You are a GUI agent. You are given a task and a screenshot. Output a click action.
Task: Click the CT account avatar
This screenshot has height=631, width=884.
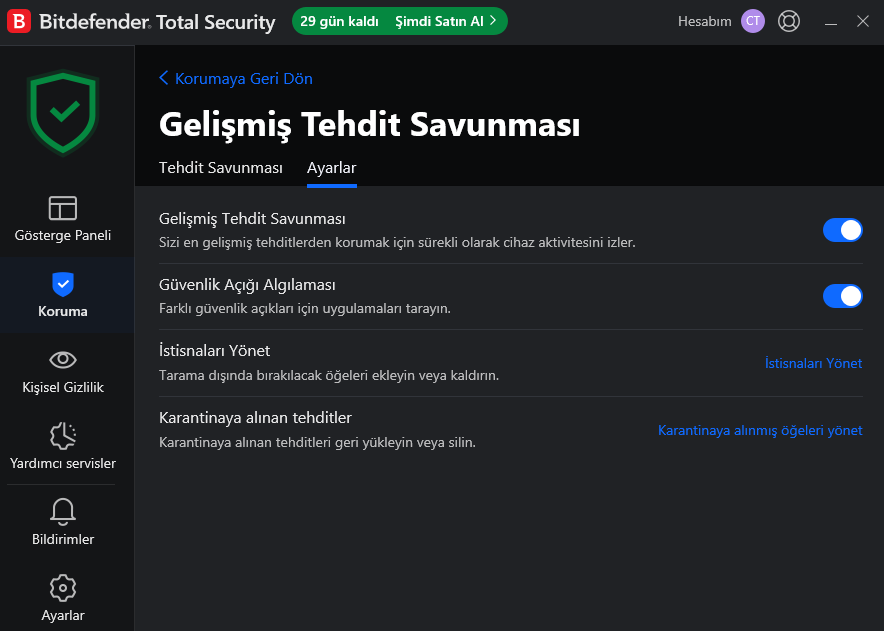753,21
